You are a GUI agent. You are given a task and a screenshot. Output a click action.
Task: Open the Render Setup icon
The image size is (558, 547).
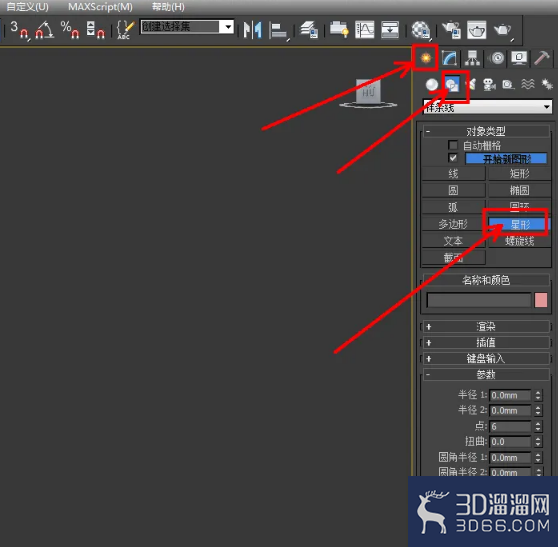pos(451,30)
